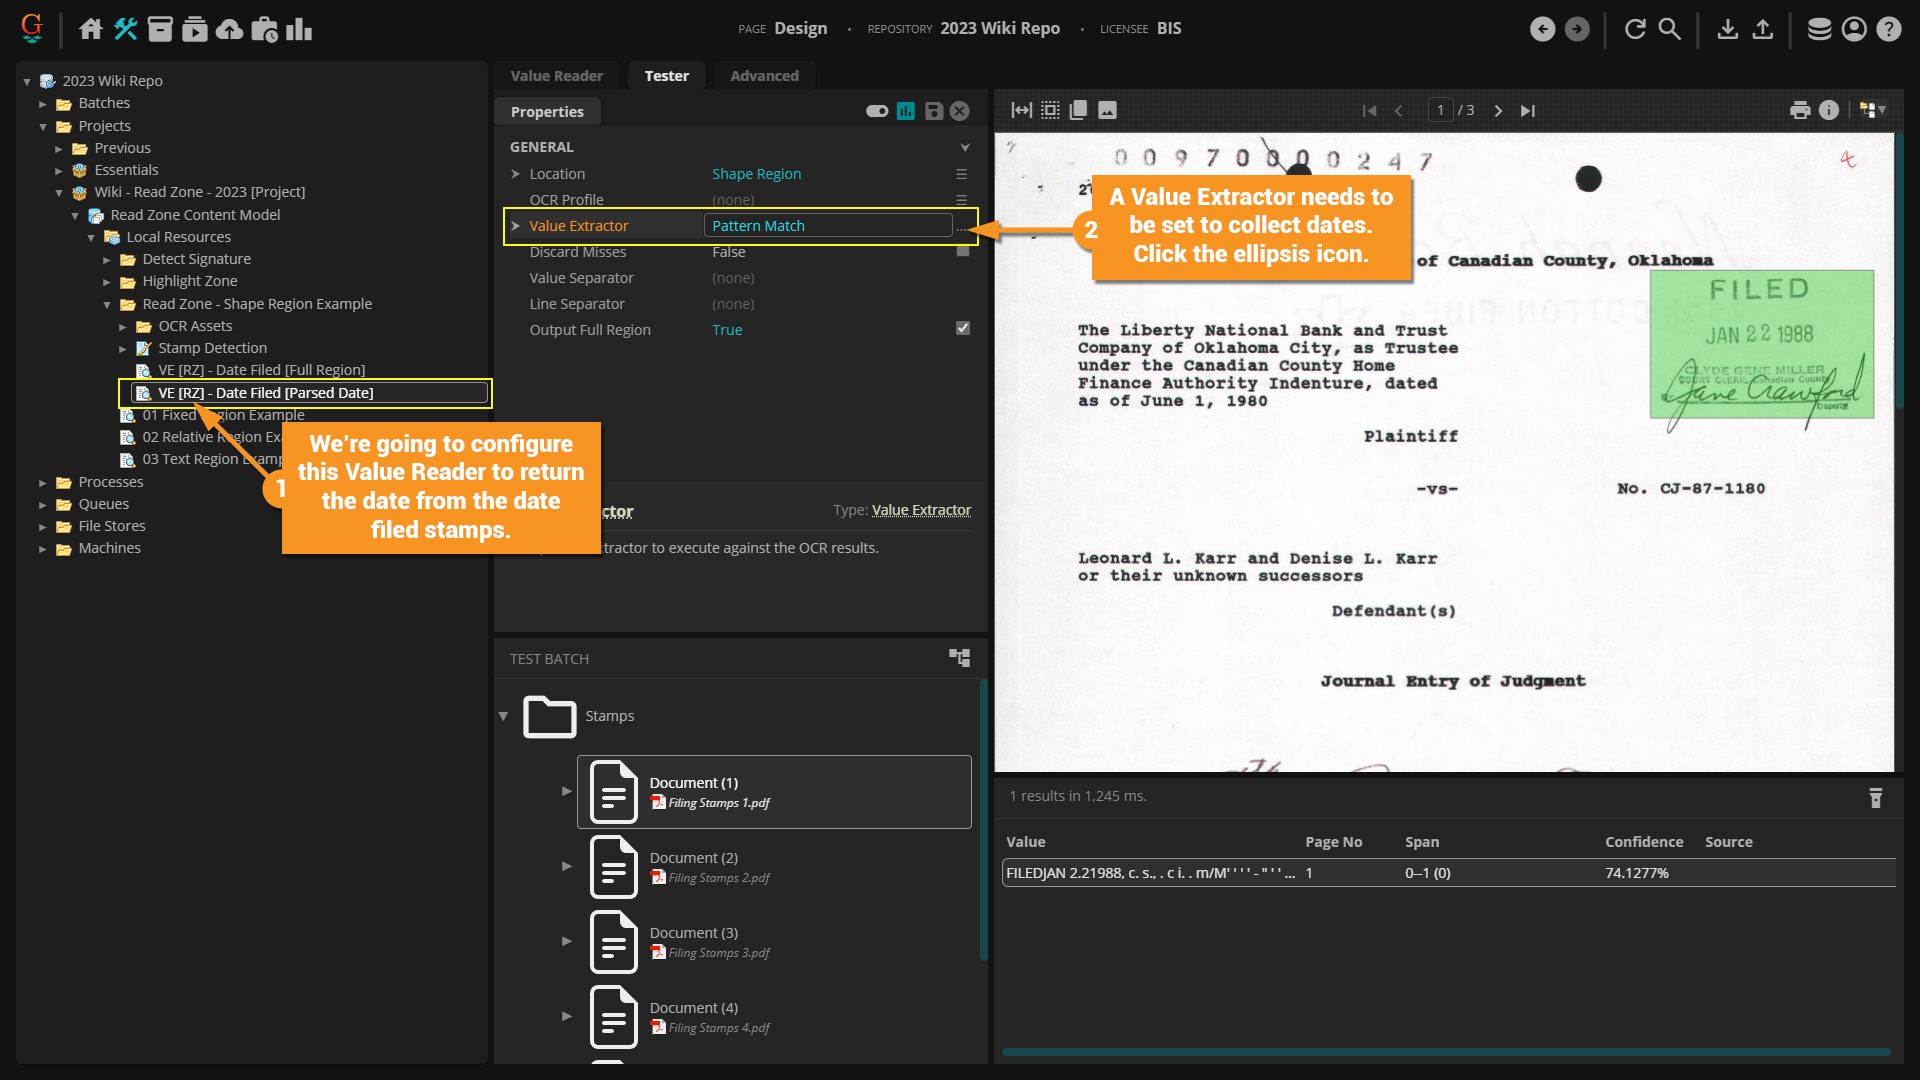Refresh using the reload icon
The height and width of the screenshot is (1080, 1920).
click(1635, 29)
